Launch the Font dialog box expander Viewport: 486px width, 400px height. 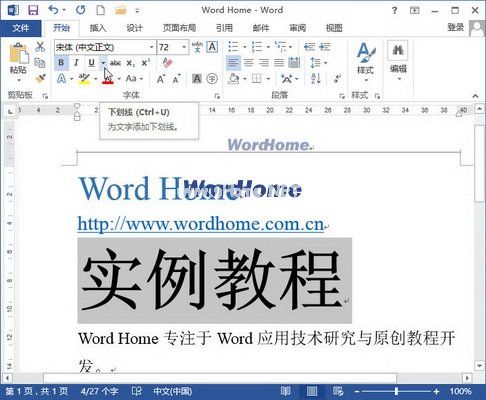click(x=217, y=96)
